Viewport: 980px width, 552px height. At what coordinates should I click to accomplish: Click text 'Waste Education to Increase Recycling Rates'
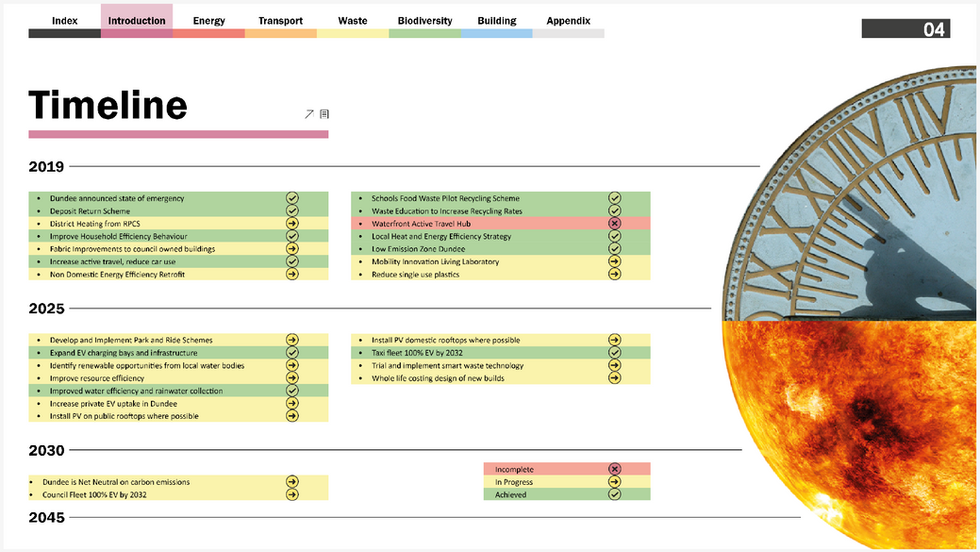pos(447,211)
